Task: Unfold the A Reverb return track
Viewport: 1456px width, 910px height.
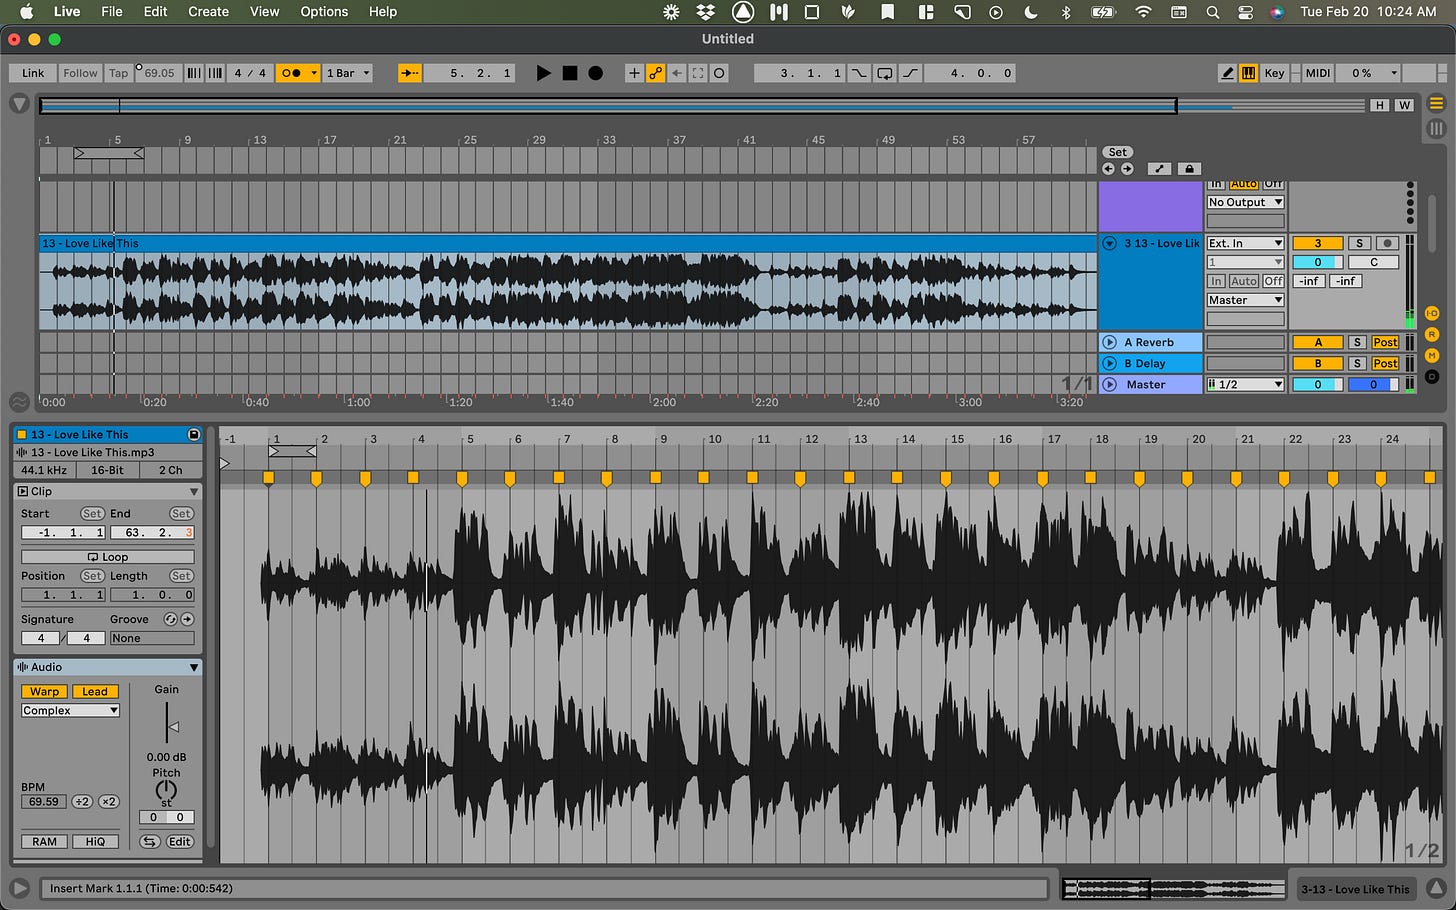Action: click(x=1109, y=342)
